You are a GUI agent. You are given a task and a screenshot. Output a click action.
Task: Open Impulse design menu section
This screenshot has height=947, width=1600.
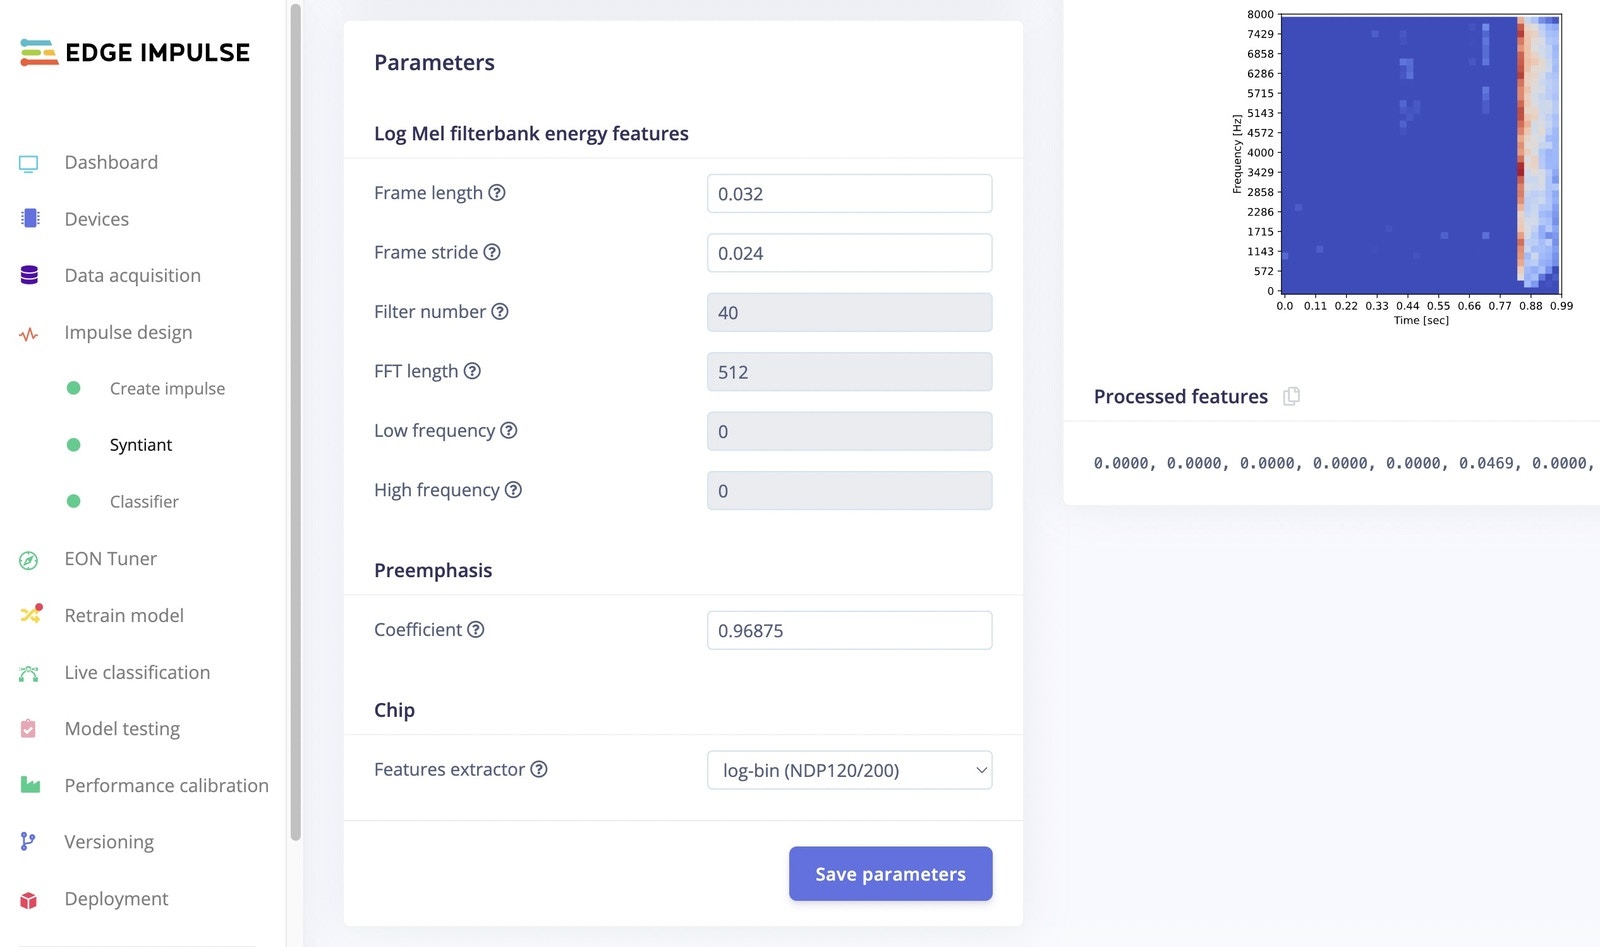[128, 332]
